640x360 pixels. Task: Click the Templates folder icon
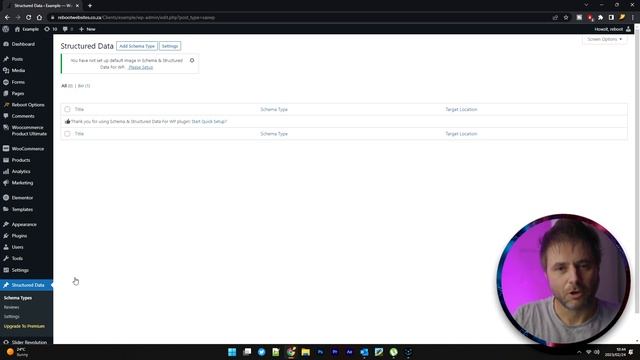[6, 209]
